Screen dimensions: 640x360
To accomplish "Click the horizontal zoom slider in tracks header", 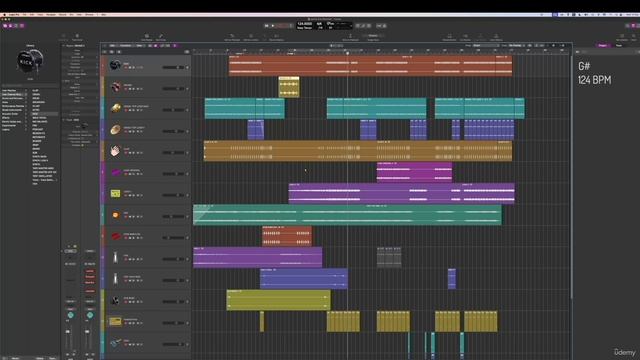I will pos(562,45).
